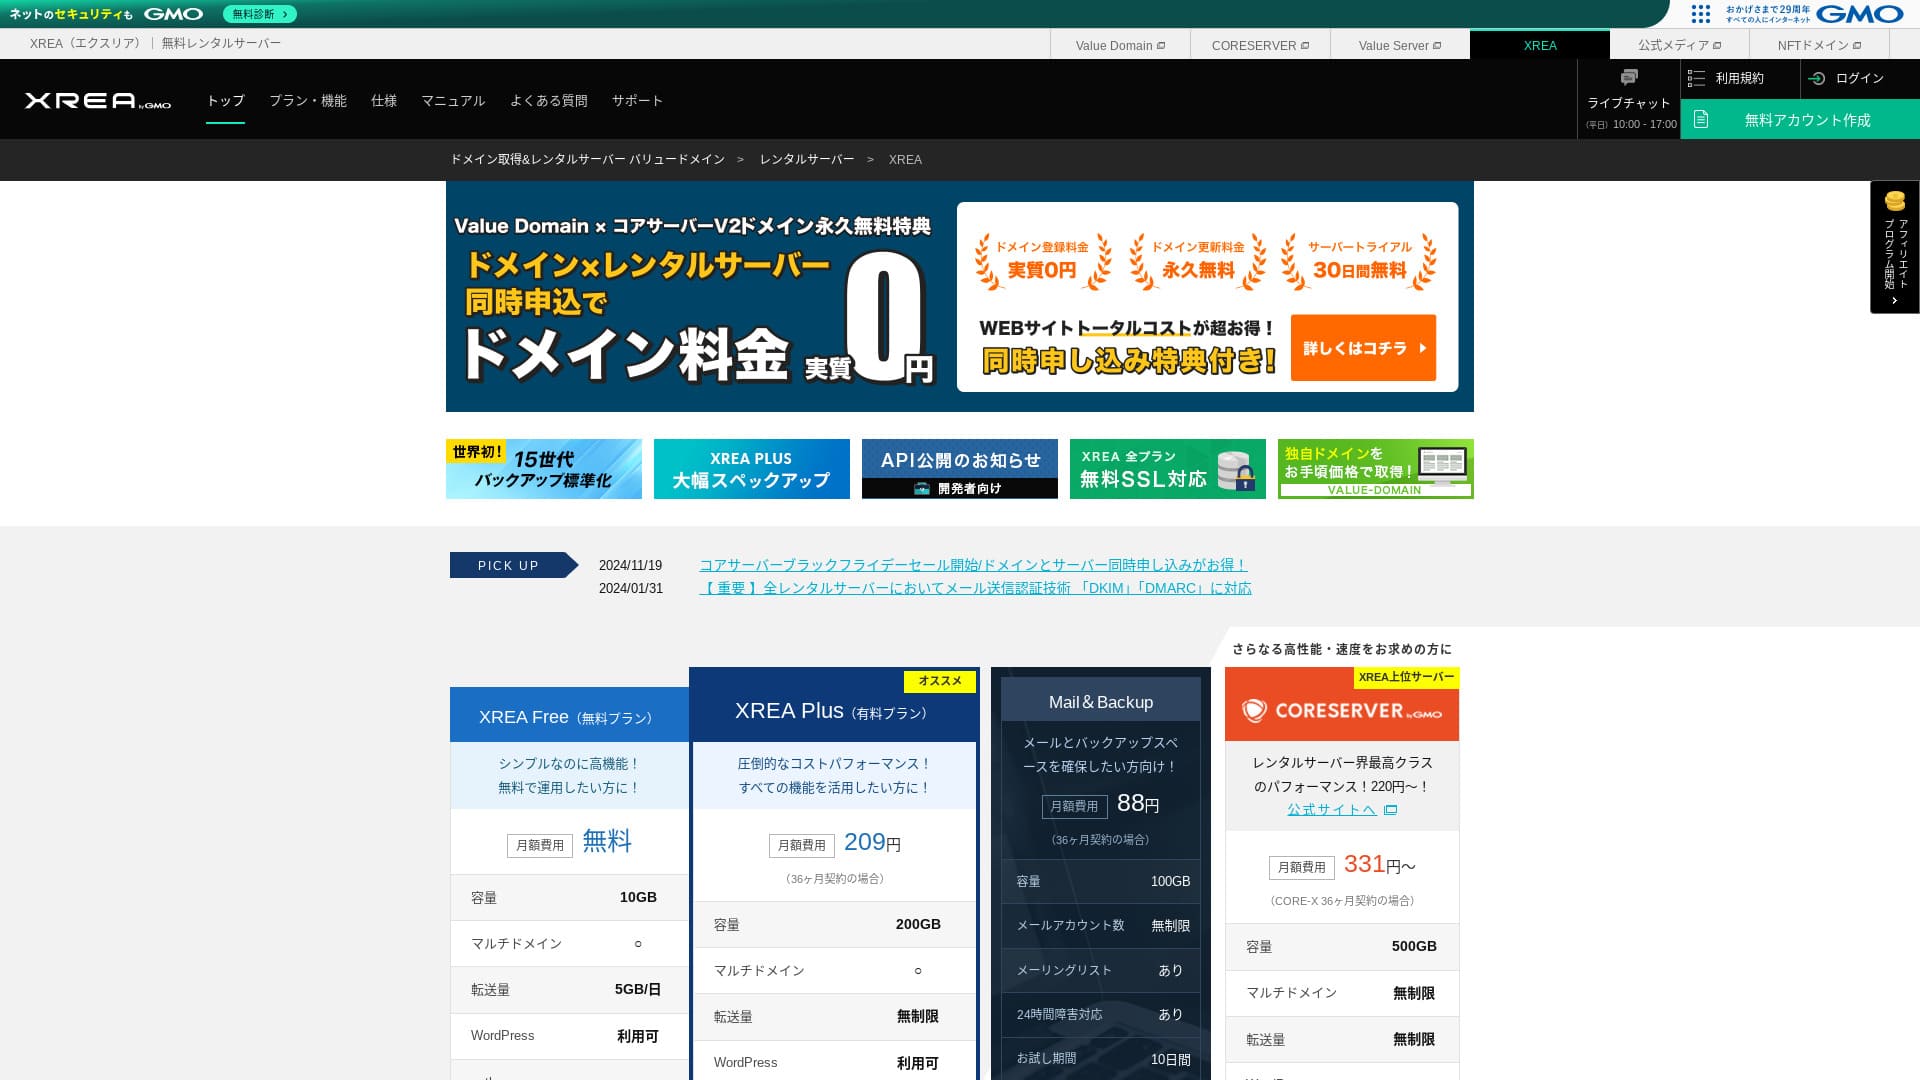1920x1080 pixels.
Task: Click the レンタルサーバー breadcrumb
Action: point(806,159)
